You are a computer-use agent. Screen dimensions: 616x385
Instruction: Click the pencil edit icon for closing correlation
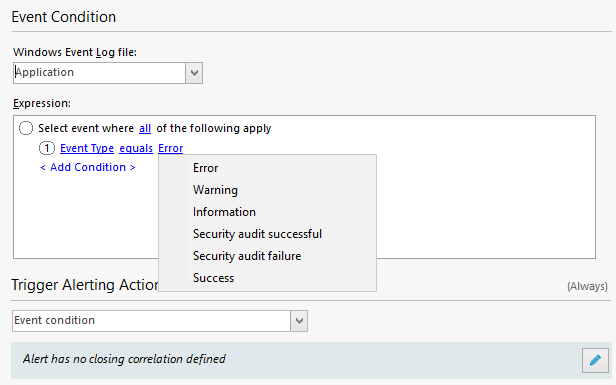pos(595,360)
